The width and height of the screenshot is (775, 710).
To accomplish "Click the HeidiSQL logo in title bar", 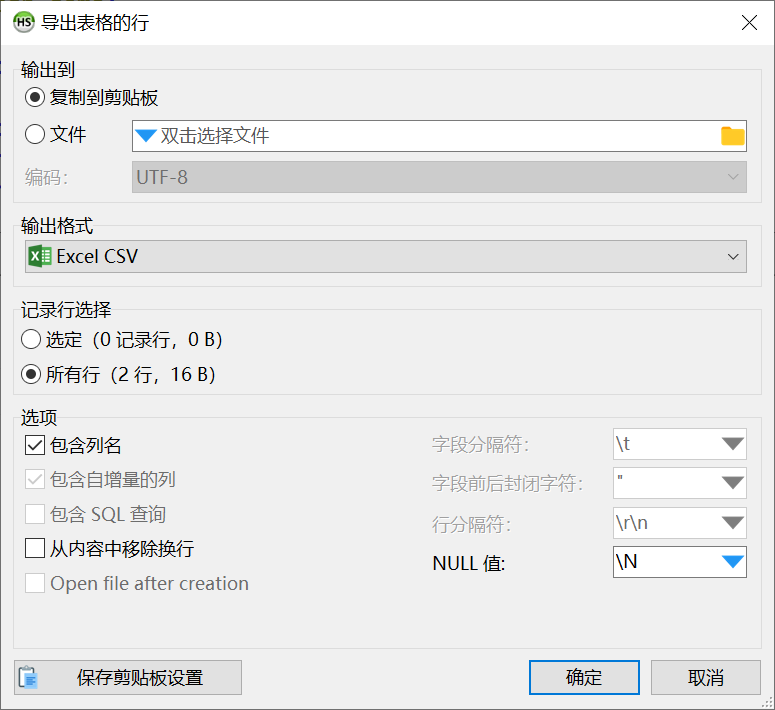I will 23,22.
